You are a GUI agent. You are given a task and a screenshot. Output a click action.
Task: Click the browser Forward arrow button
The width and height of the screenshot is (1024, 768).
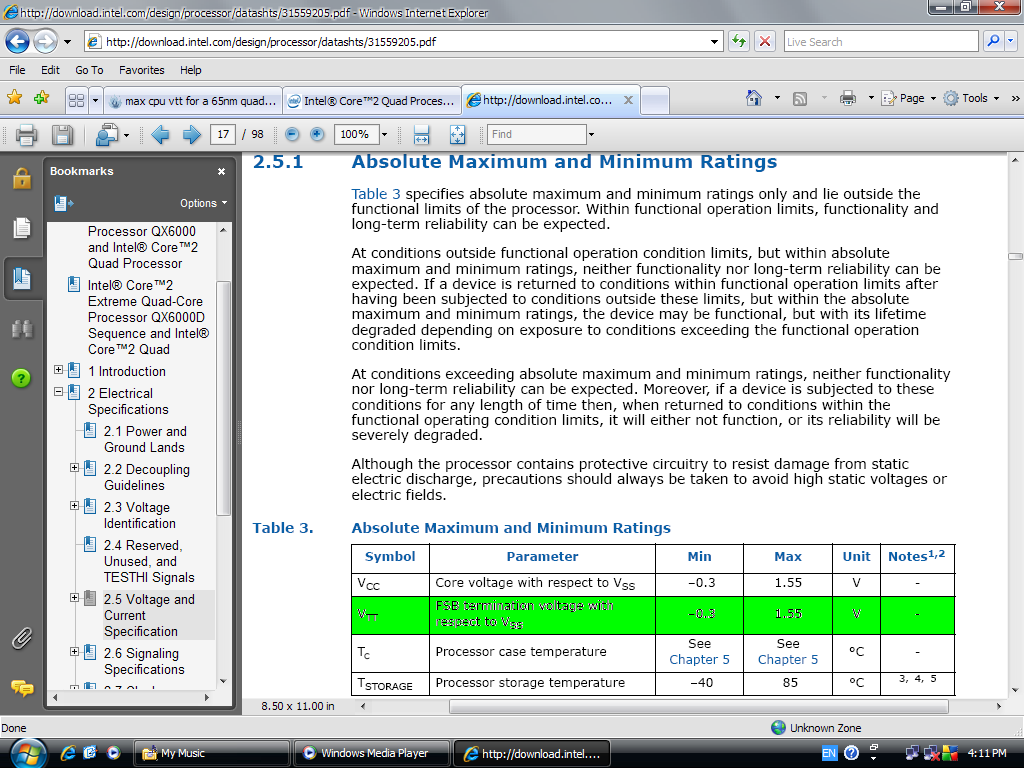click(x=45, y=42)
